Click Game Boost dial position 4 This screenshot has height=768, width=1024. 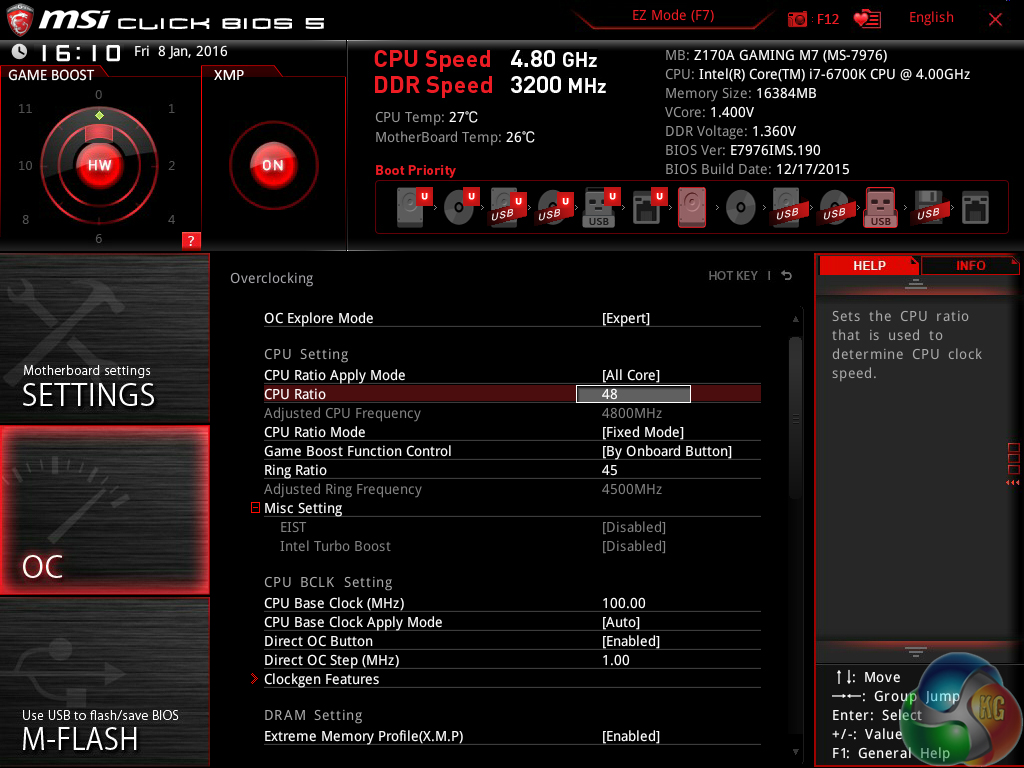(x=171, y=219)
